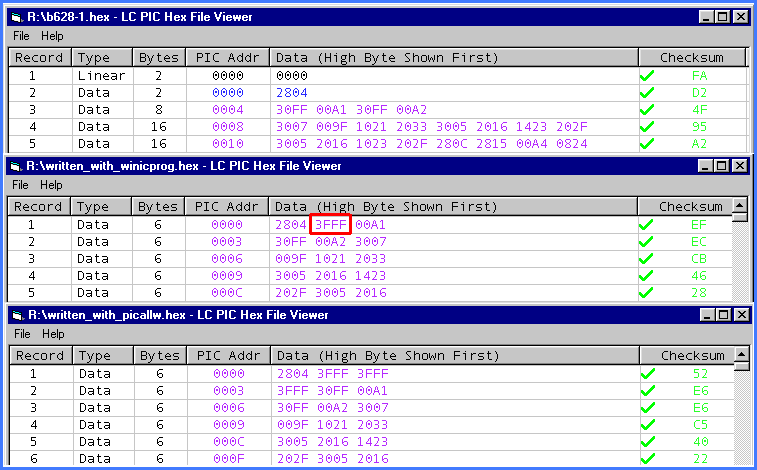Screen dimensions: 757x470
Task: Minimize the written_with_picallw.hex window
Action: click(707, 315)
